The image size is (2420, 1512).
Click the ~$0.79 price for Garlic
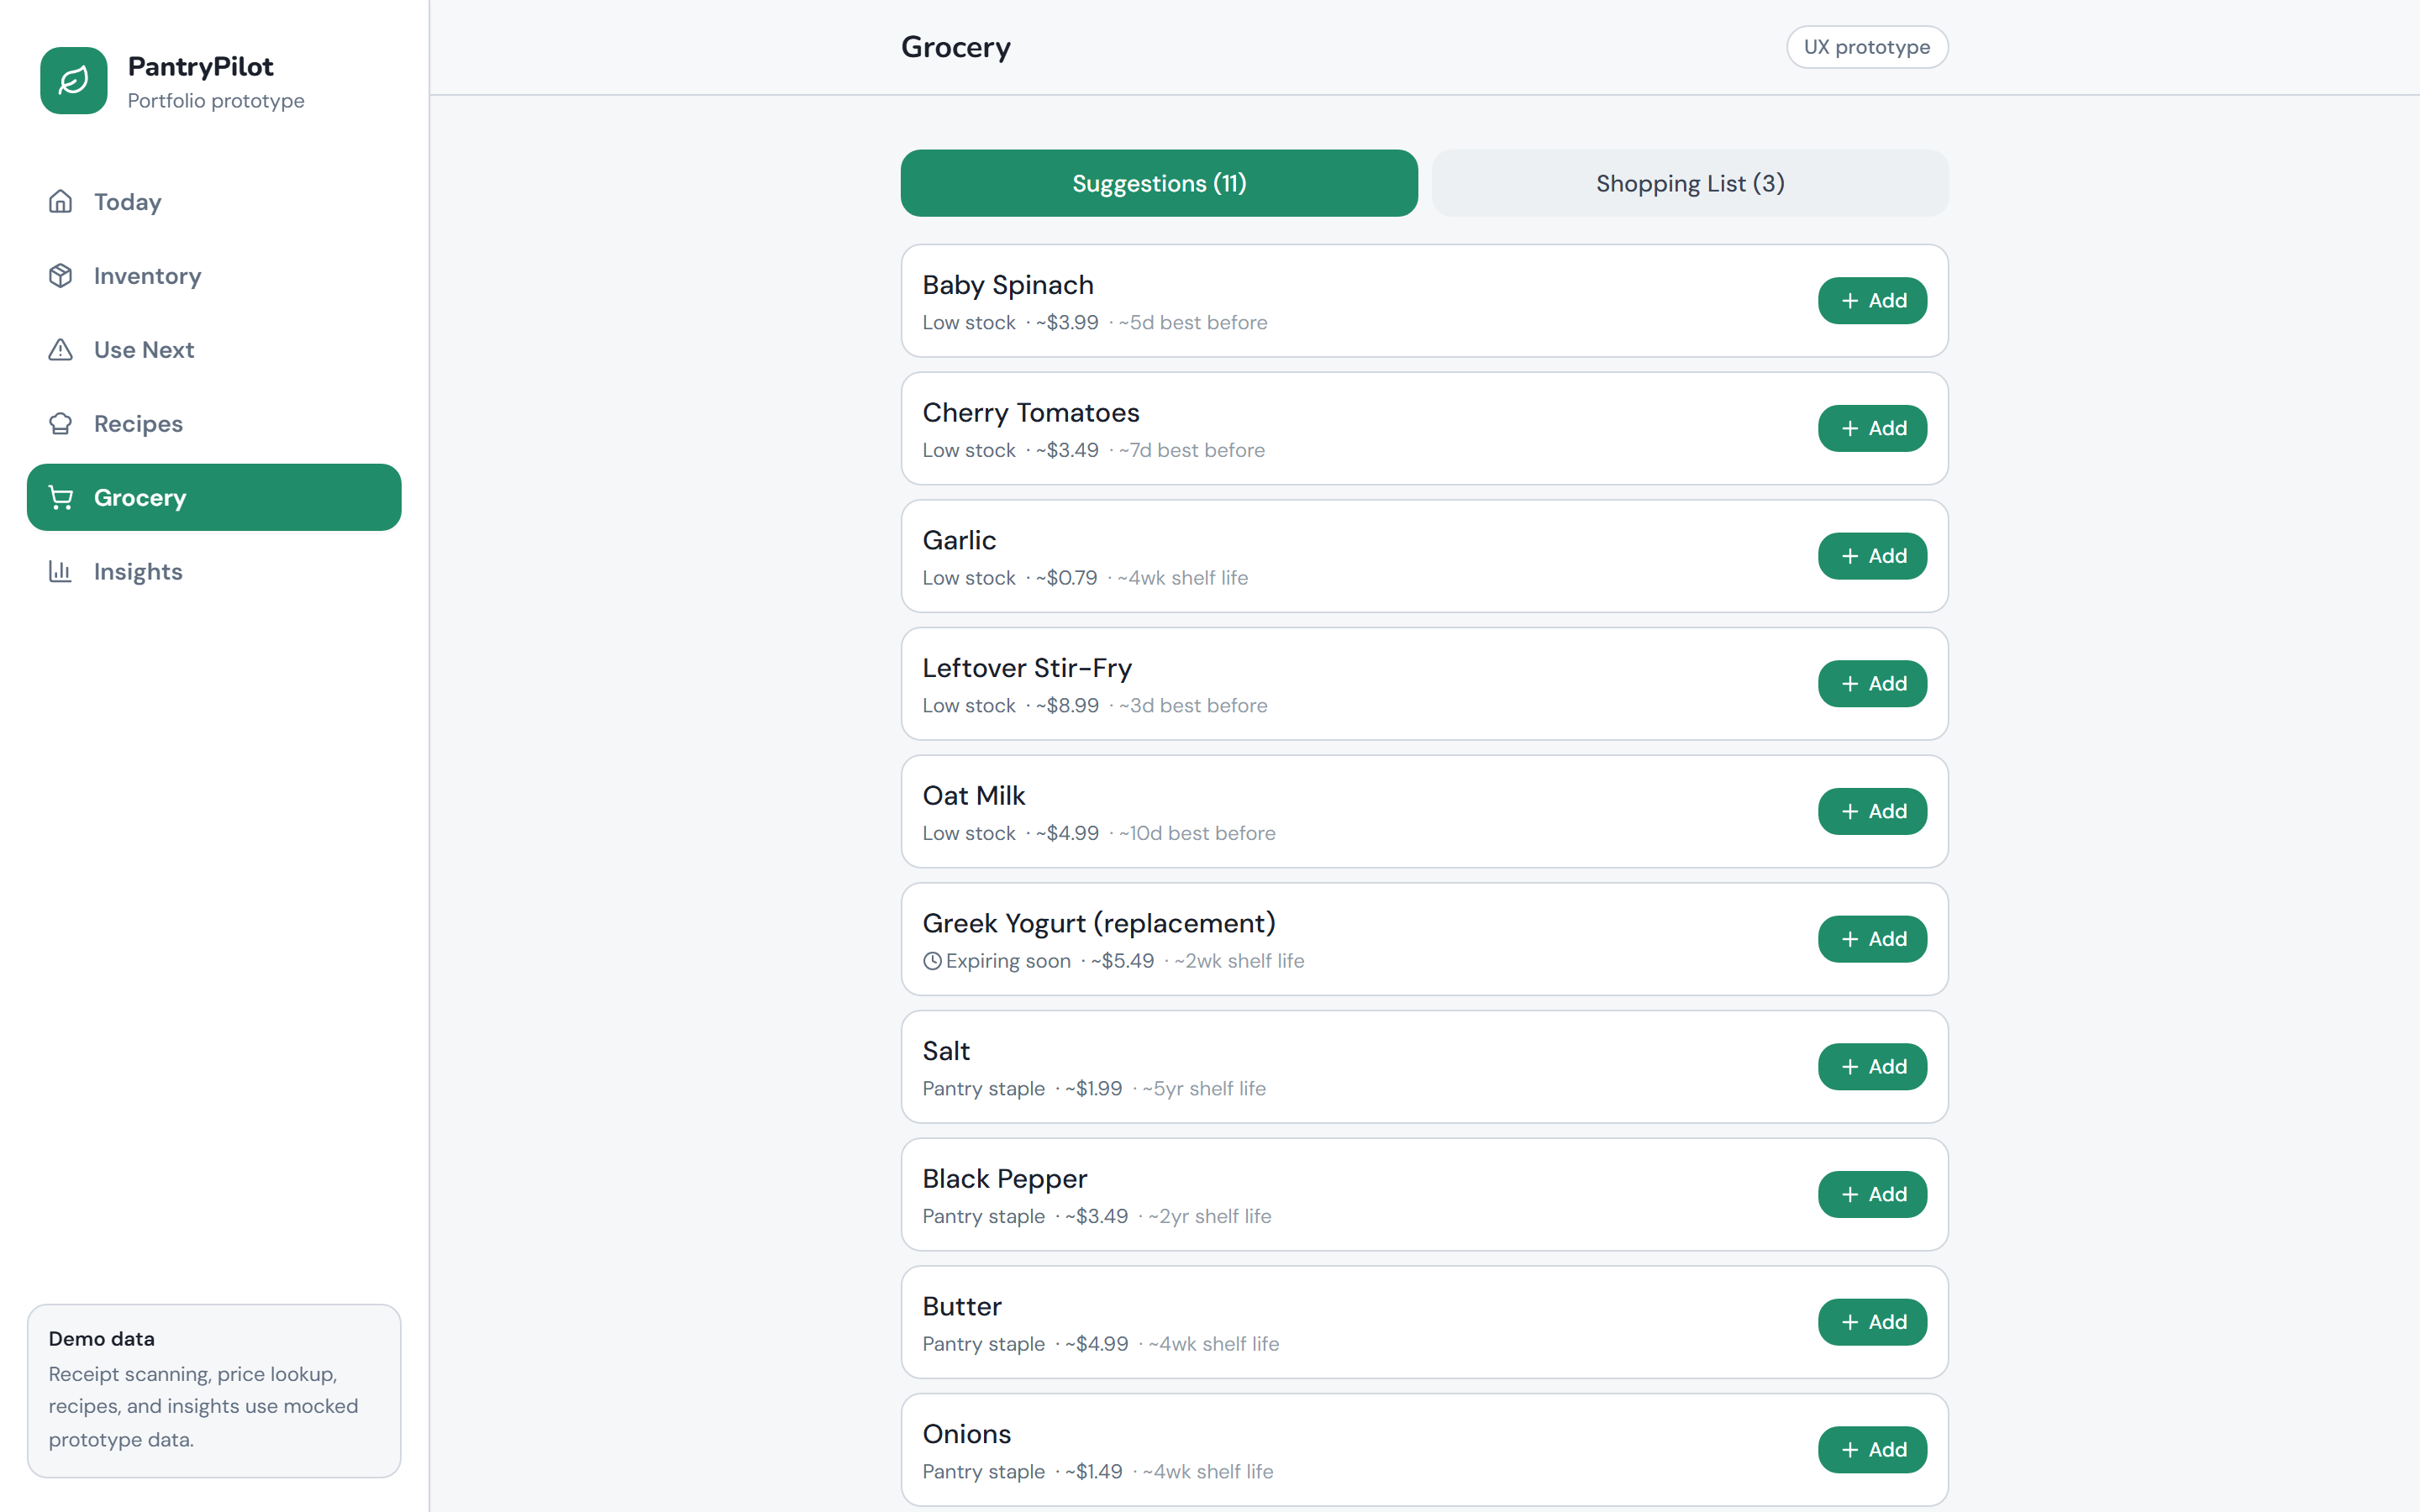click(x=1066, y=578)
